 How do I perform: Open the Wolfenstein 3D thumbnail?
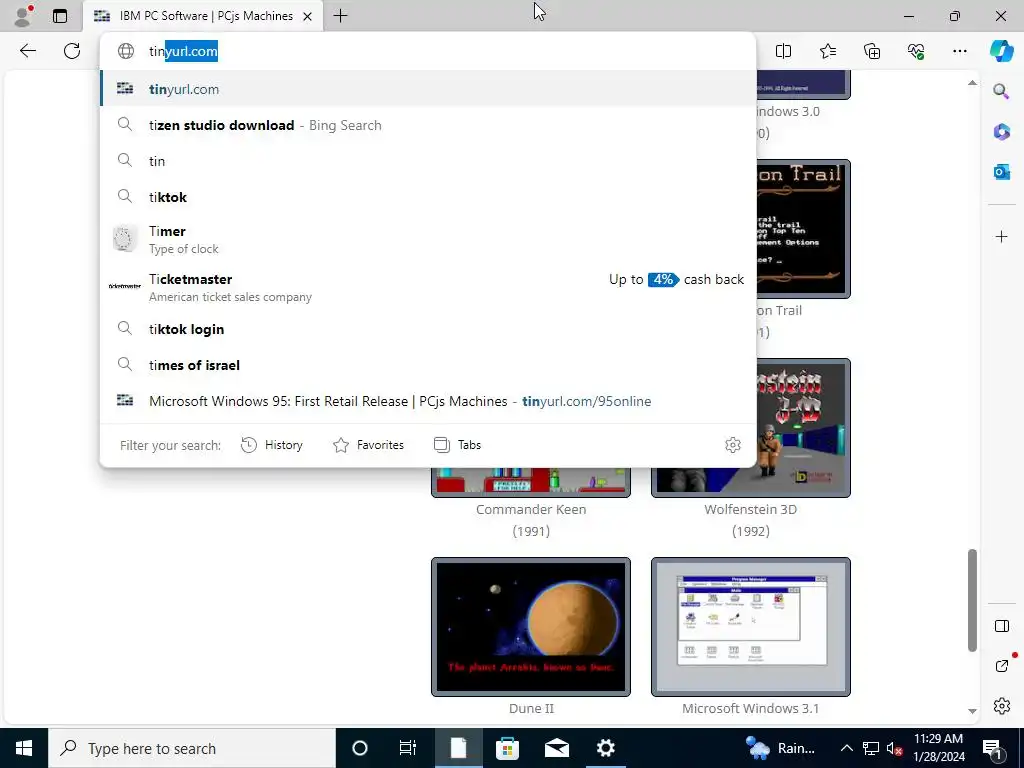(803, 428)
